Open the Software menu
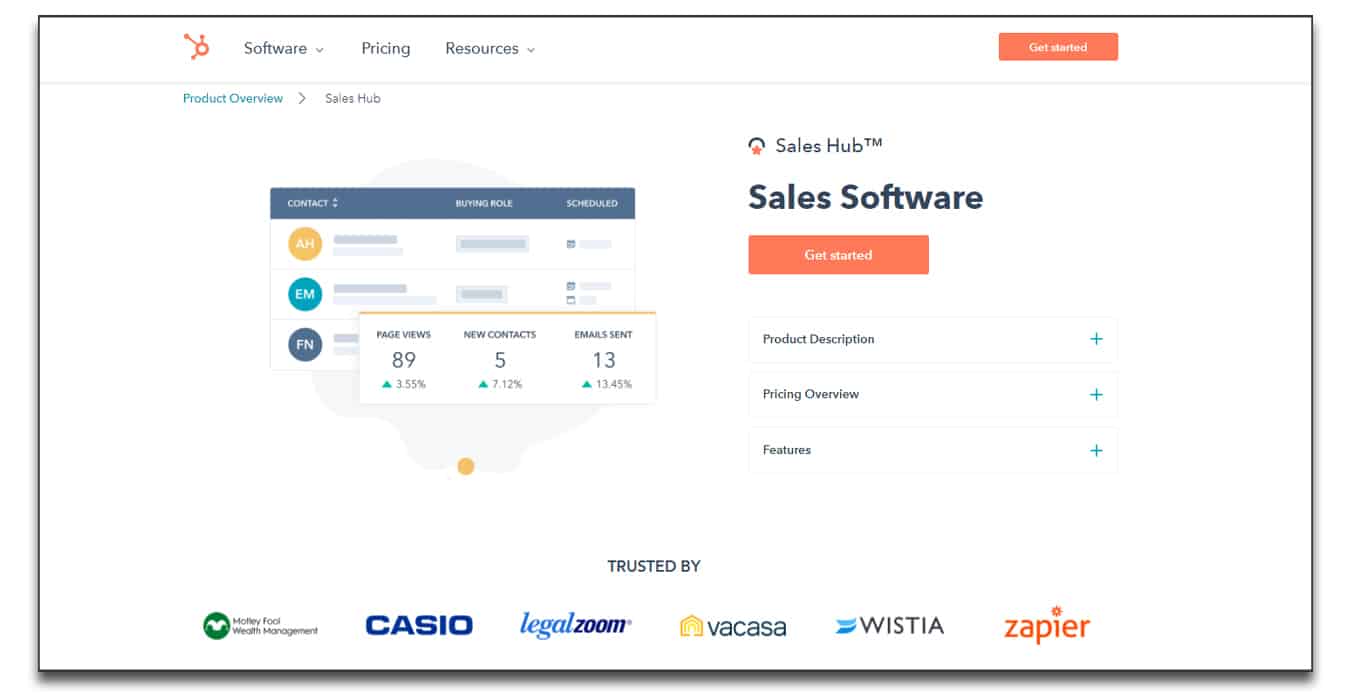The width and height of the screenshot is (1351, 695). [x=284, y=48]
